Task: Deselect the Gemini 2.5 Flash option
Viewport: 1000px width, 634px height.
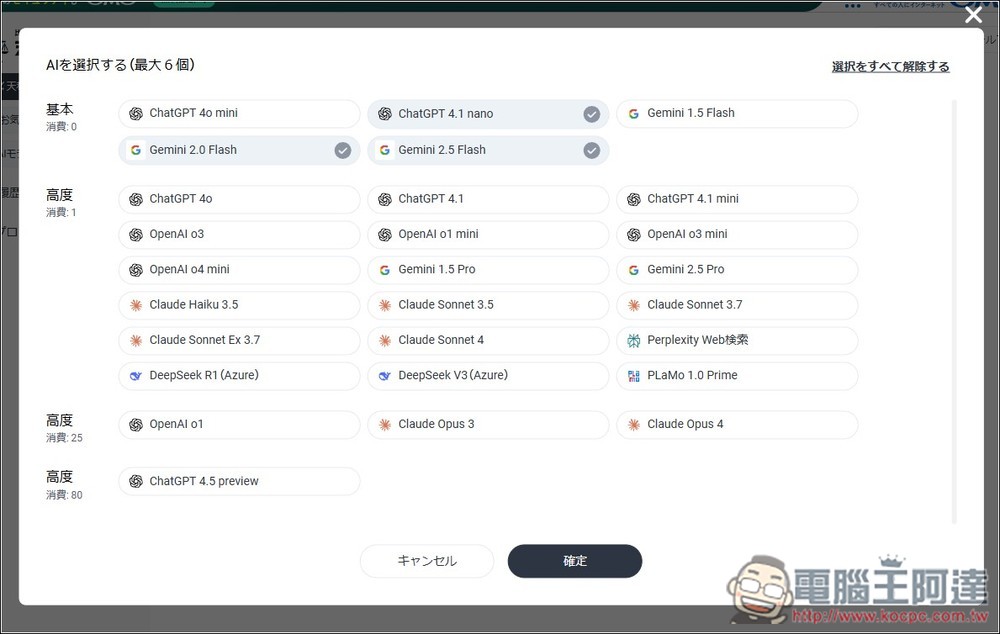Action: pos(488,150)
